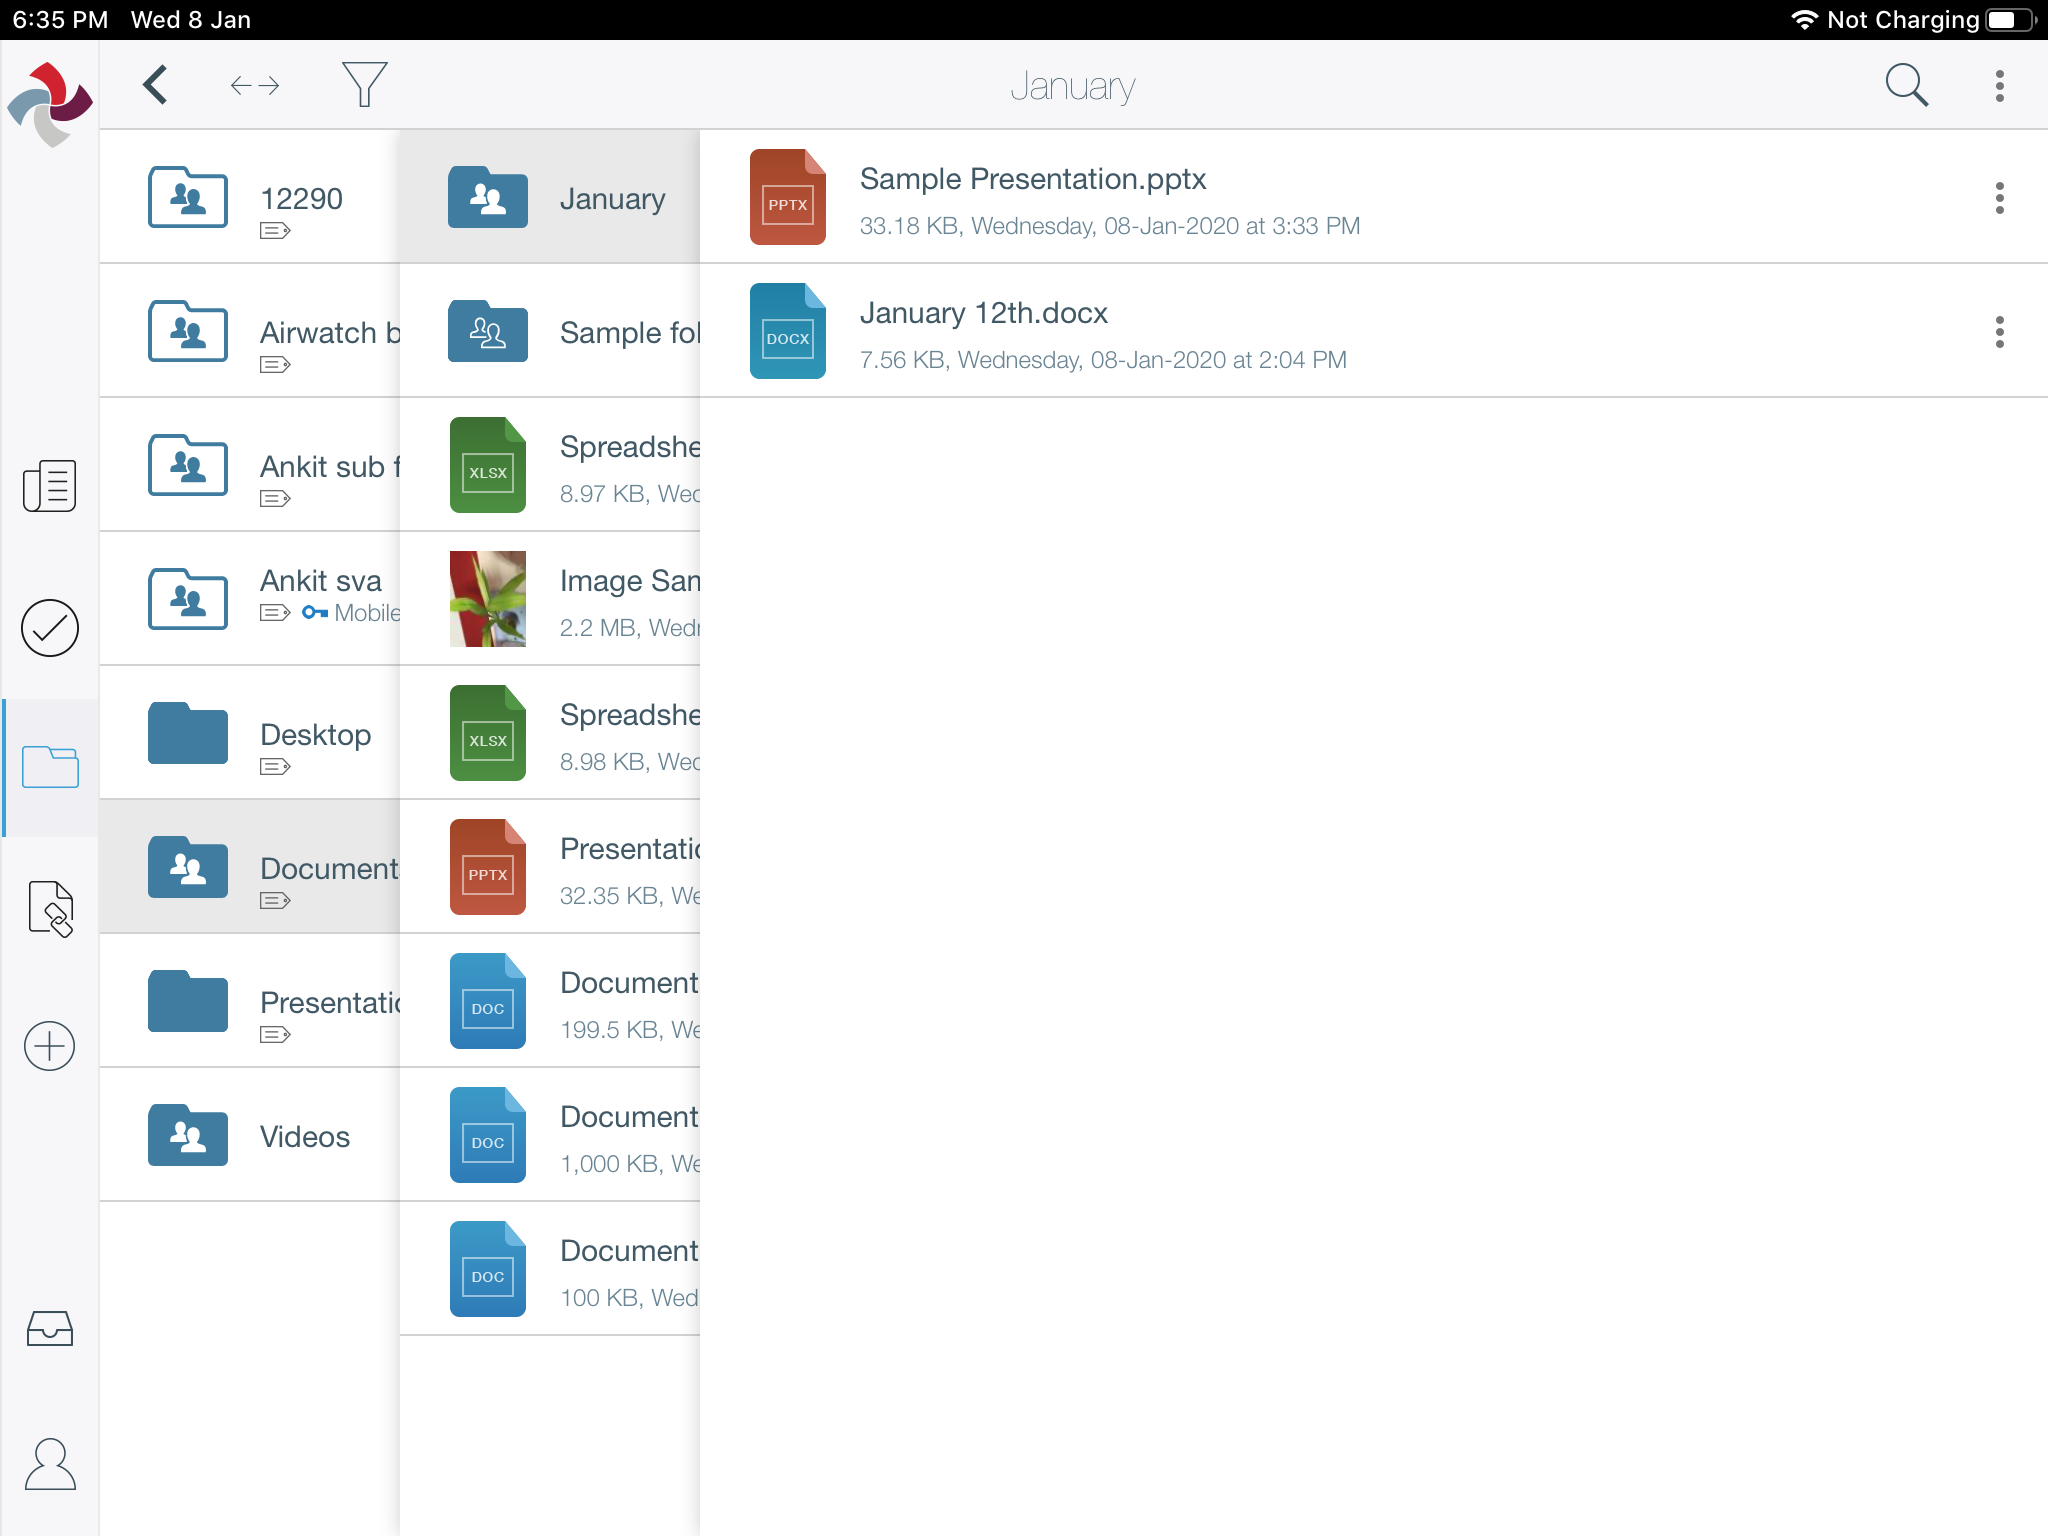Click the column expand arrows icon
This screenshot has height=1536, width=2048.
254,85
